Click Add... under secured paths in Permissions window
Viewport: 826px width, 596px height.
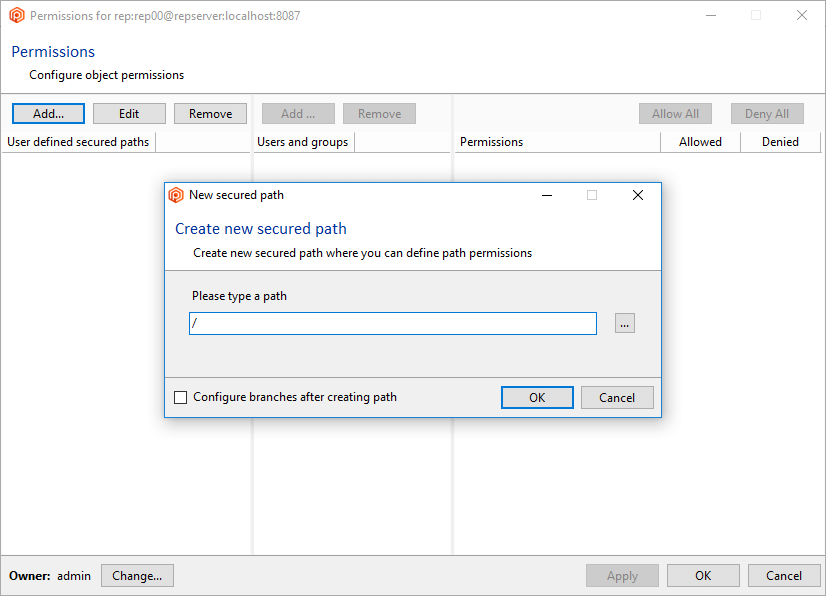[48, 114]
